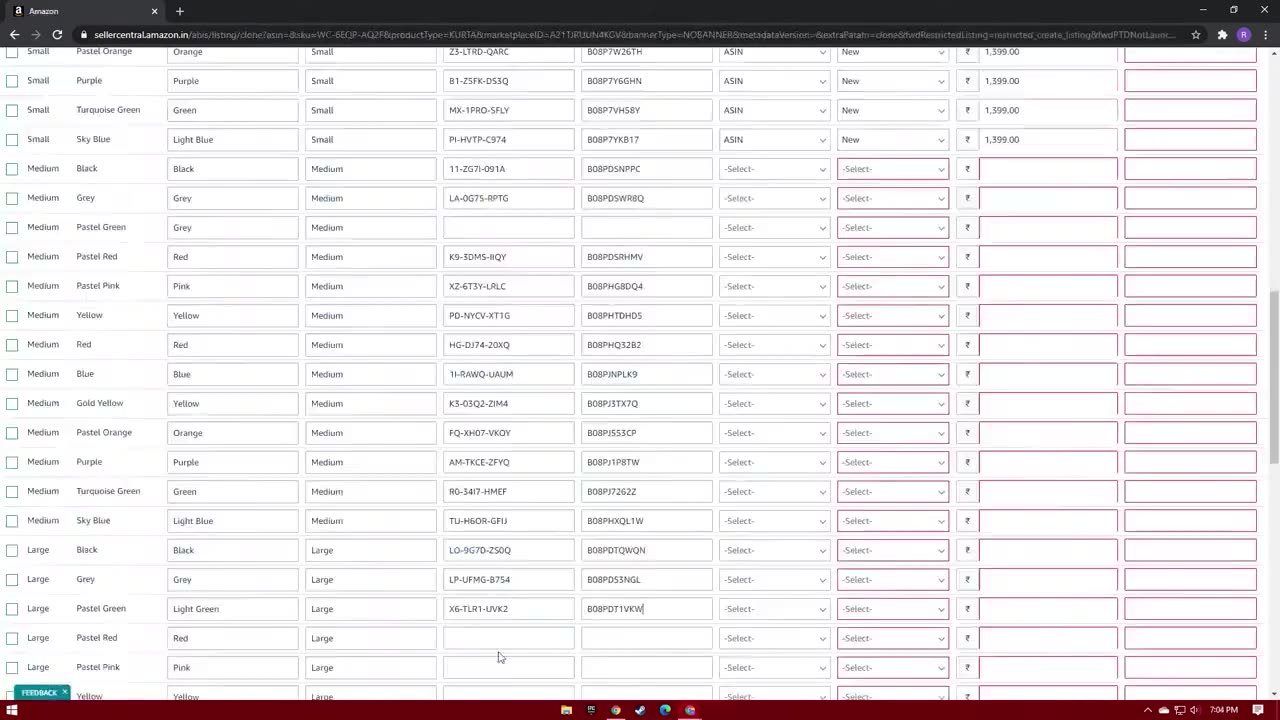
Task: Open condition dropdown for Large Grey row
Action: click(x=893, y=579)
